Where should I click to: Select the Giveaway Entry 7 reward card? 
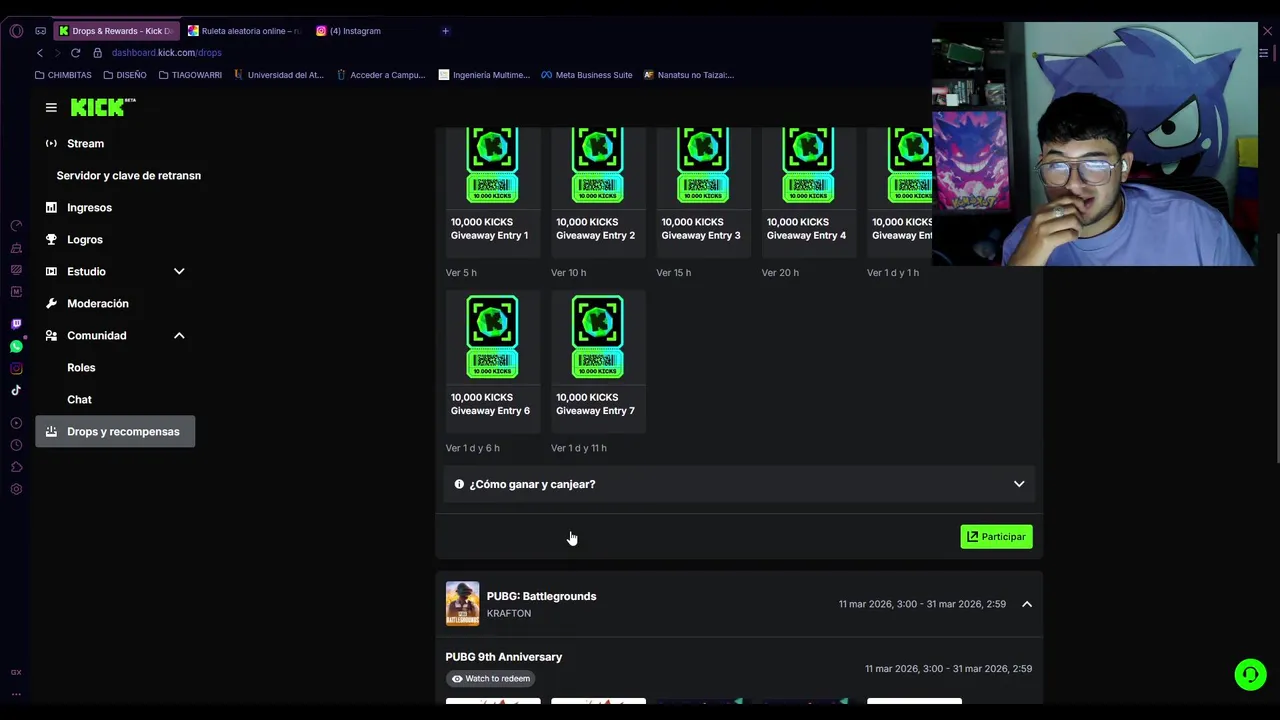click(598, 361)
